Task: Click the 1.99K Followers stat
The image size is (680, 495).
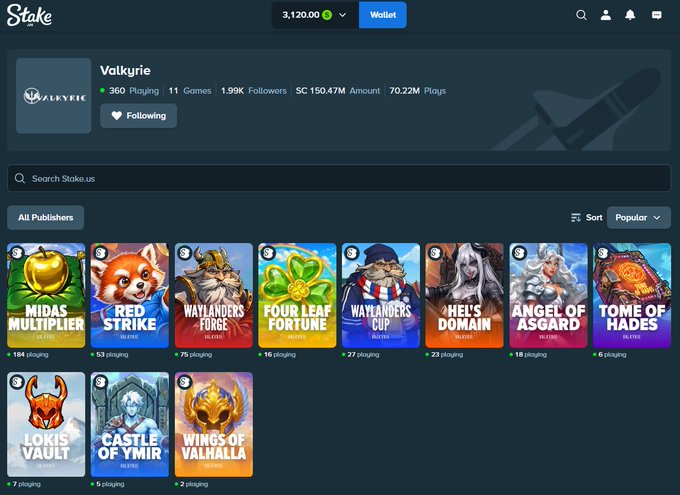Action: pyautogui.click(x=254, y=91)
